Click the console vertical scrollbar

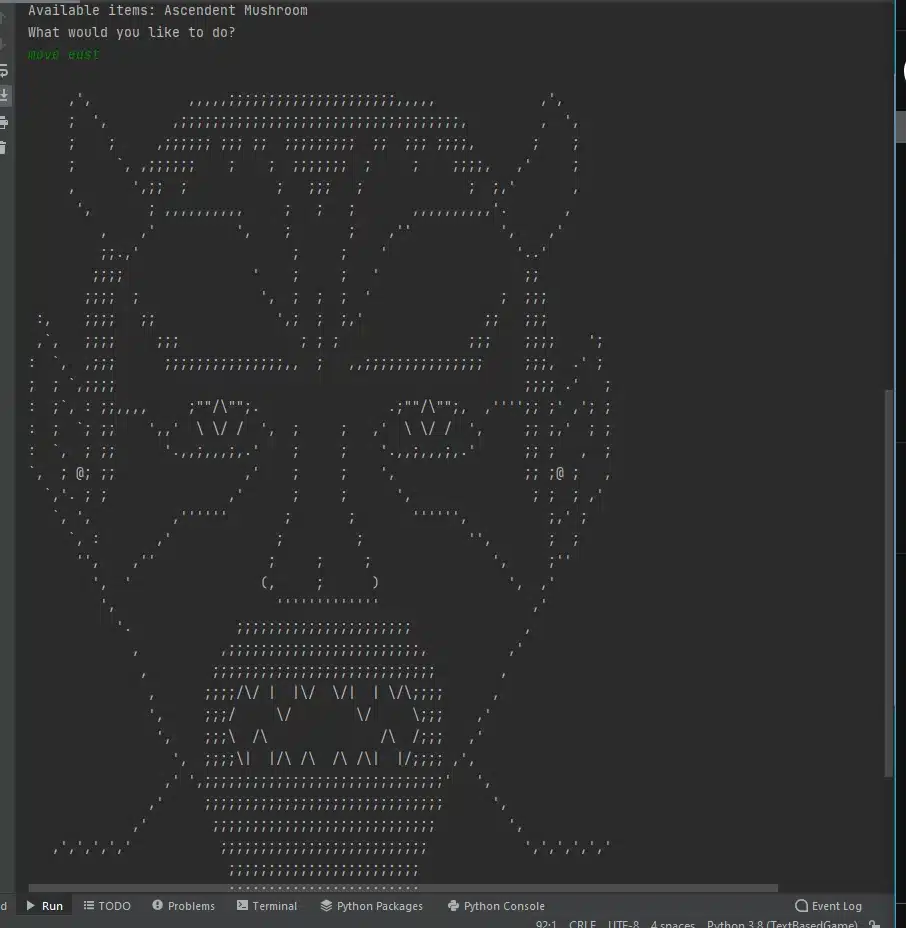coord(888,583)
